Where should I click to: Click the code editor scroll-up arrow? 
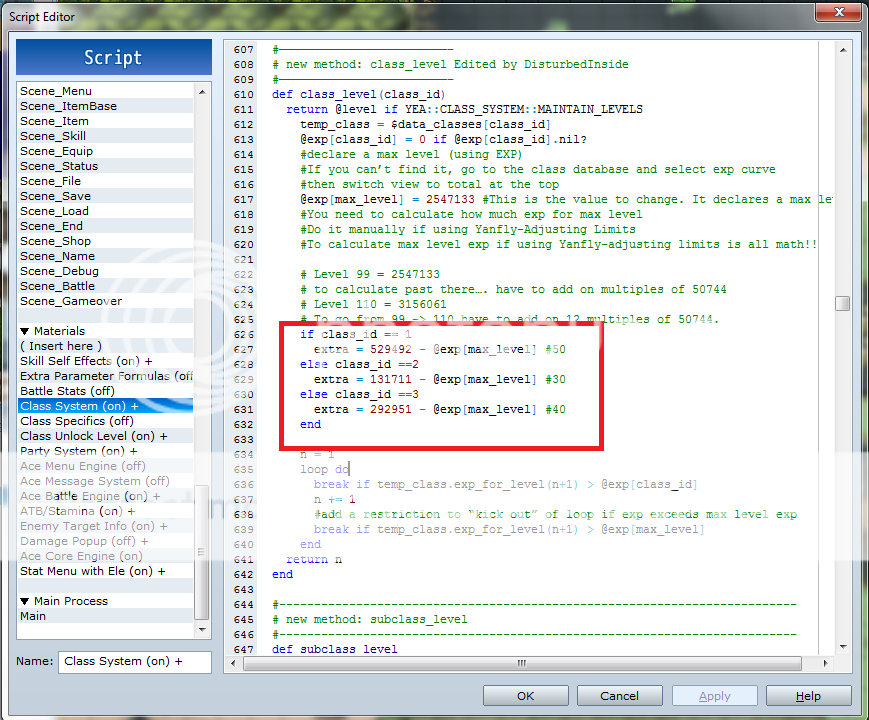coord(844,48)
